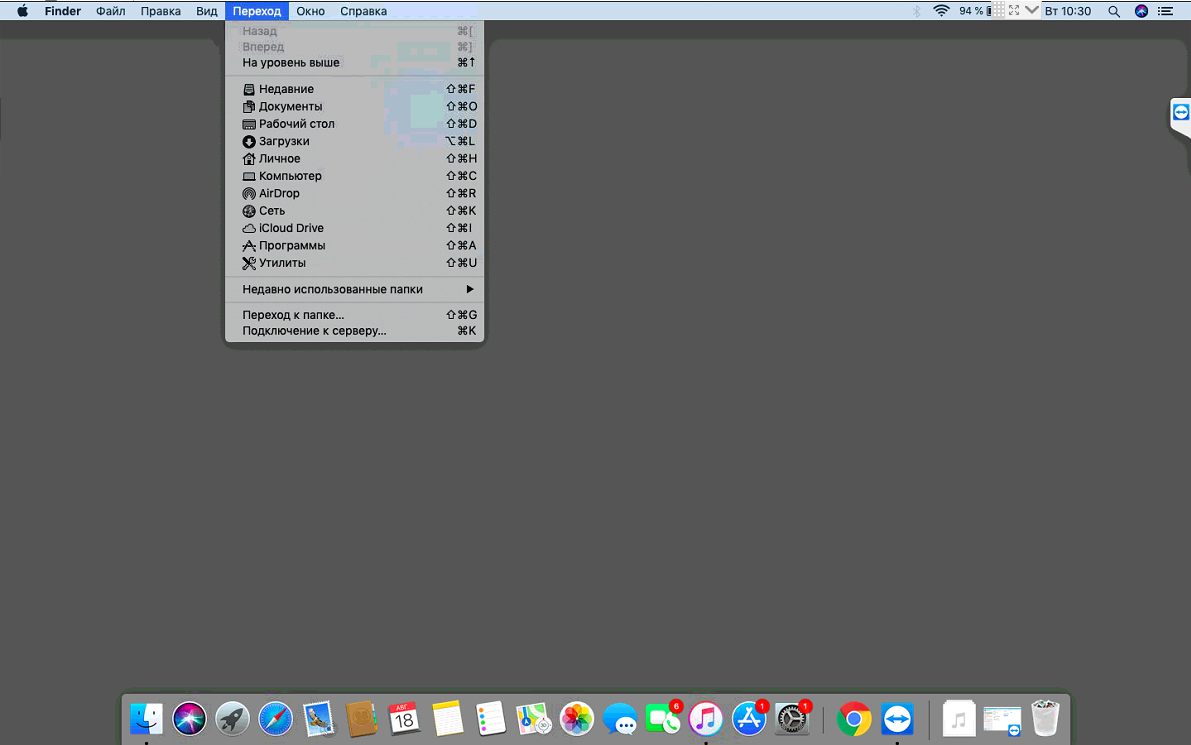Open Launchpad rocket icon in Dock

(233, 718)
